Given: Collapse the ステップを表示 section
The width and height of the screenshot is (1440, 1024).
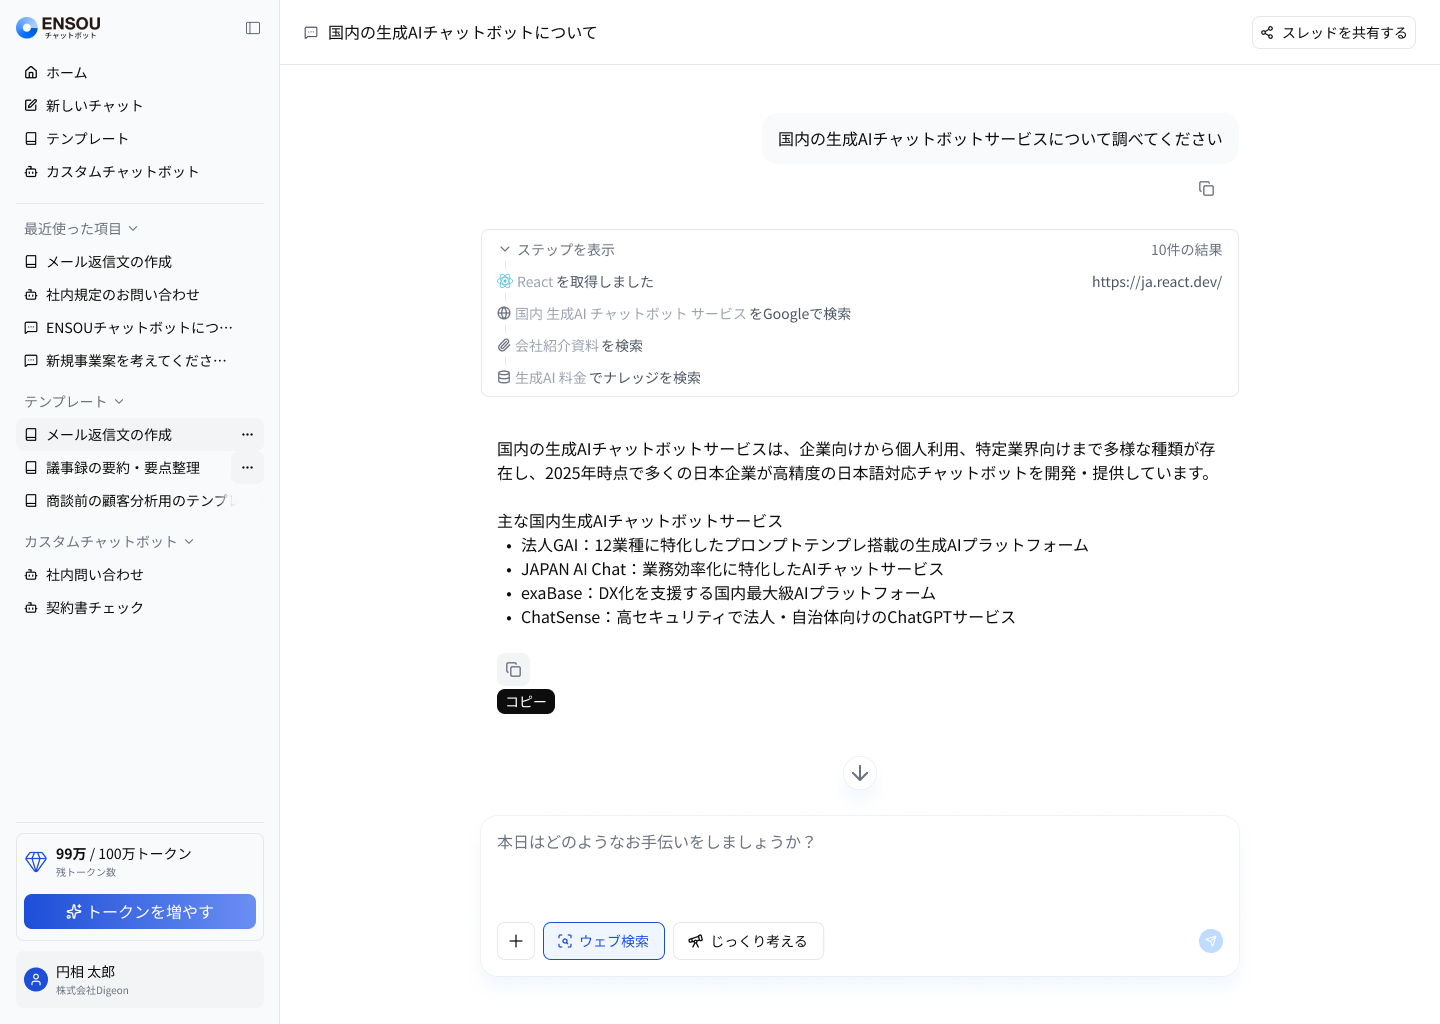Looking at the screenshot, I should [x=557, y=250].
